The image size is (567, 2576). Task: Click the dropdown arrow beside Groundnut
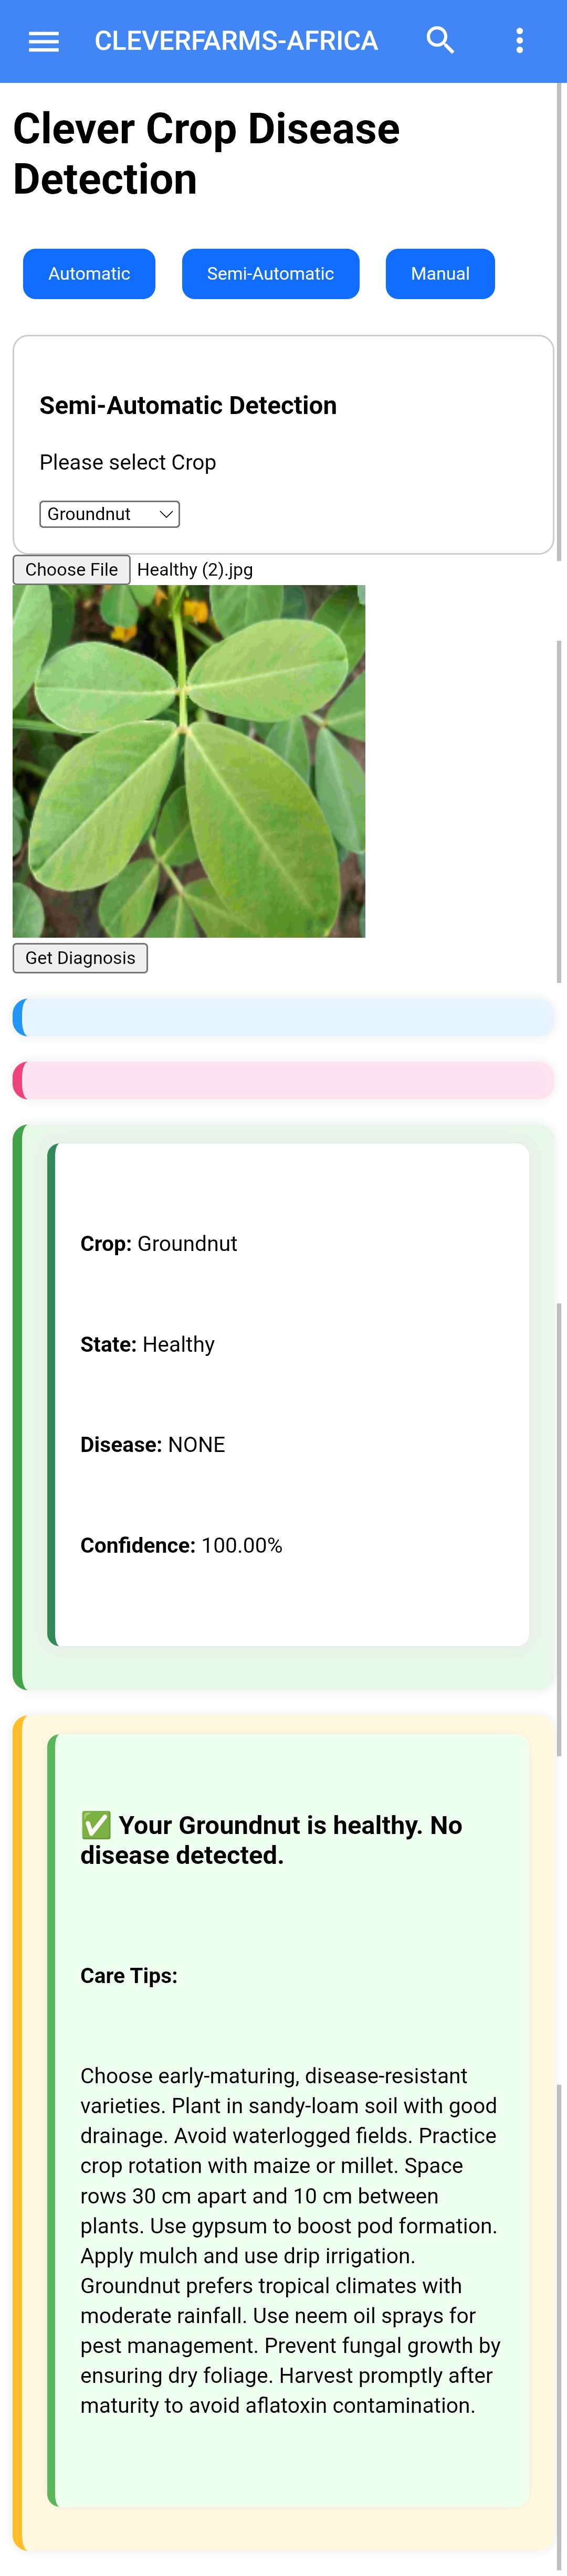(x=165, y=513)
